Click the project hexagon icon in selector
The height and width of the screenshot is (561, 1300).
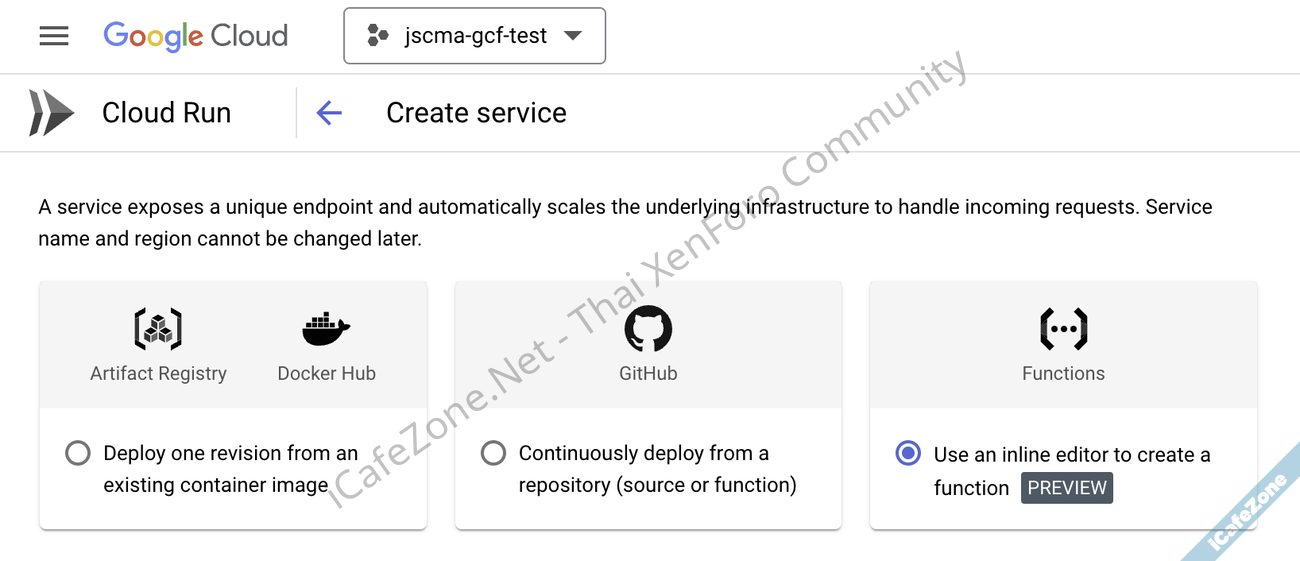pyautogui.click(x=378, y=36)
